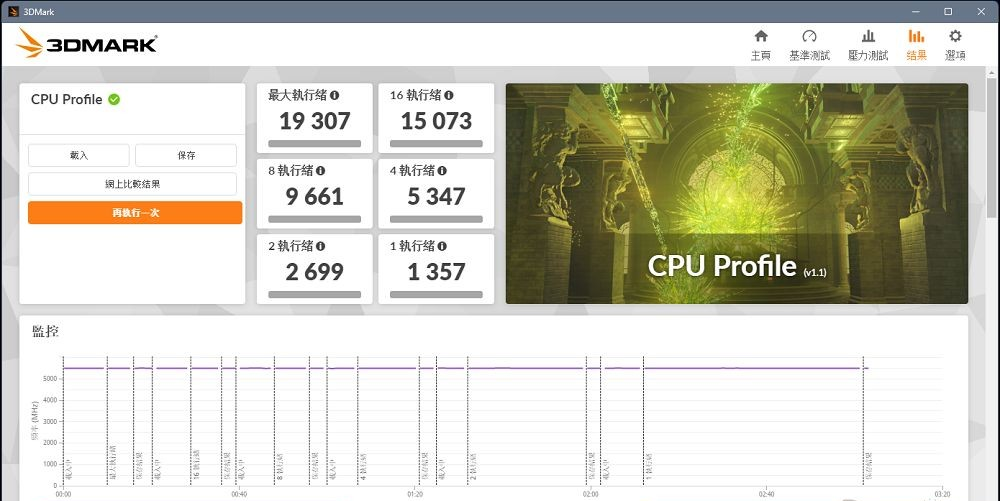1000x501 pixels.
Task: Click the 15 073 score value
Action: [x=436, y=120]
